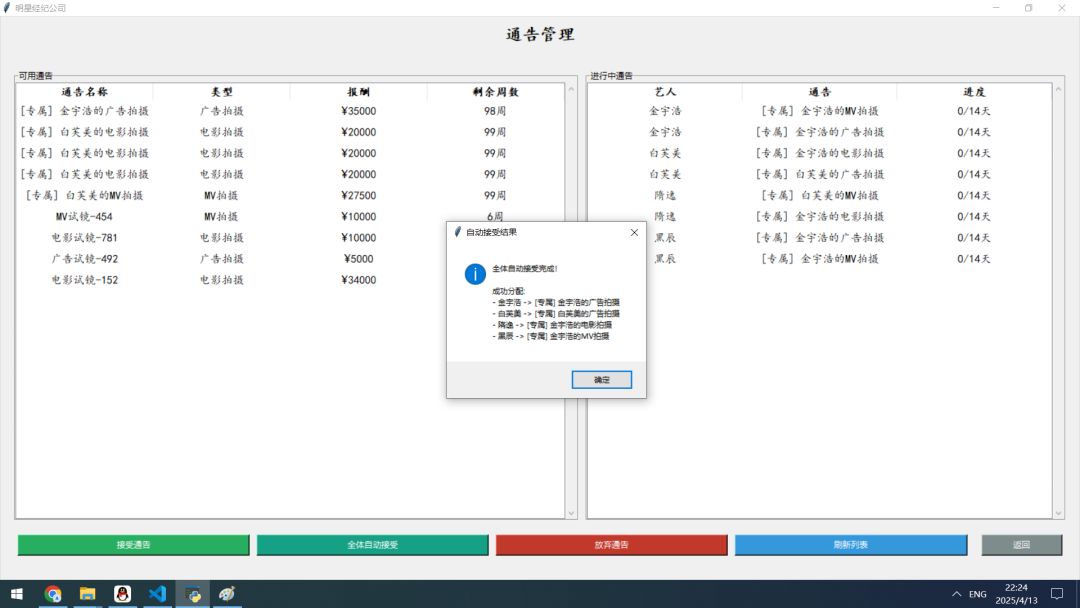Click '0/14天' progress in 隋逸 白芙美的MV拍摄 row
This screenshot has height=608, width=1080.
coord(974,196)
